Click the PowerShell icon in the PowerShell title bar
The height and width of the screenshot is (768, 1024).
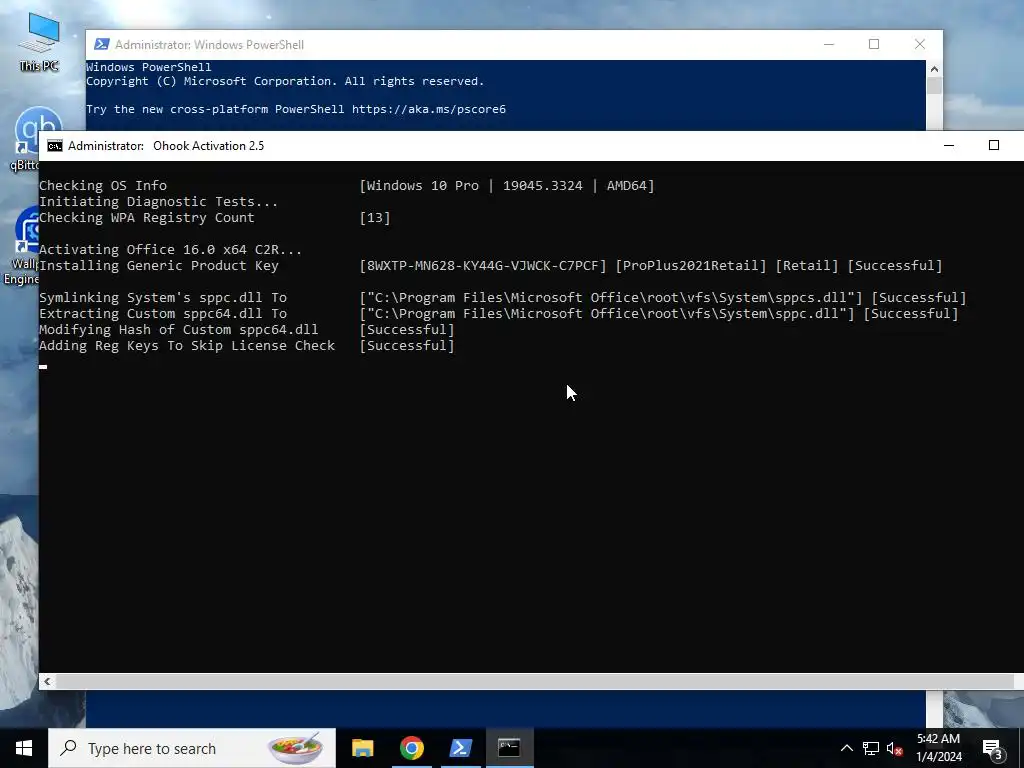[101, 44]
